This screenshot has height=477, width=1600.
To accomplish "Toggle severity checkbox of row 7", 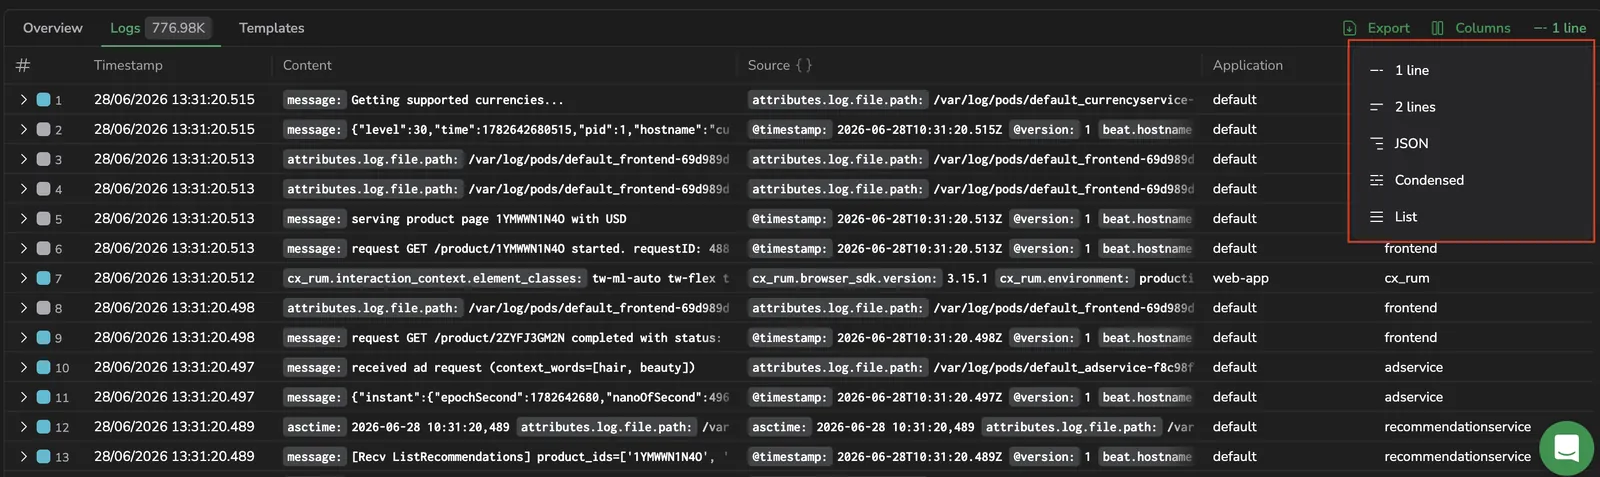I will pos(44,278).
